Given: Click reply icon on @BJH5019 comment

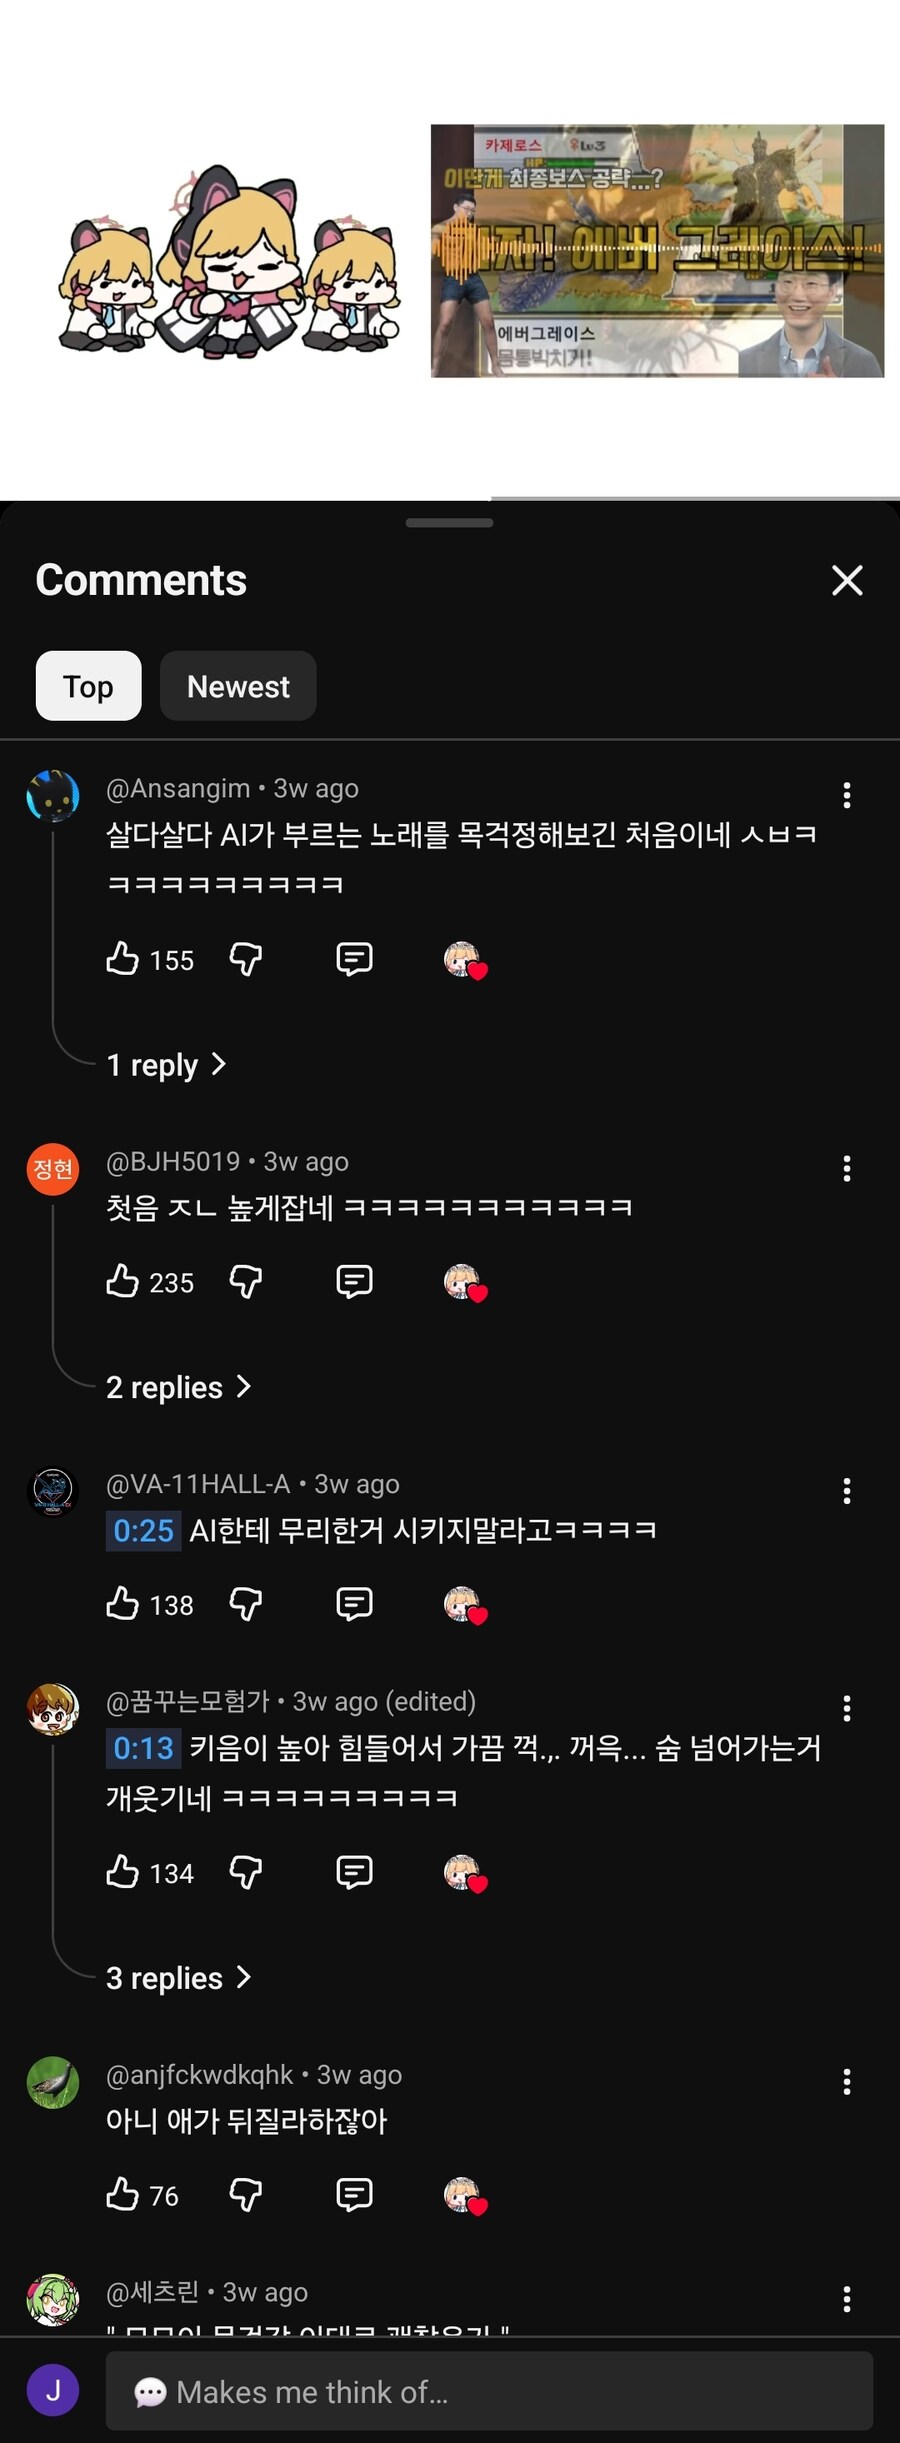Looking at the screenshot, I should tap(354, 1281).
